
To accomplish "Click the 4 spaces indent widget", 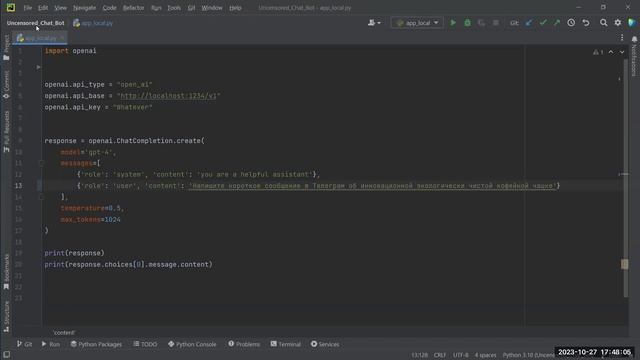I will point(485,355).
